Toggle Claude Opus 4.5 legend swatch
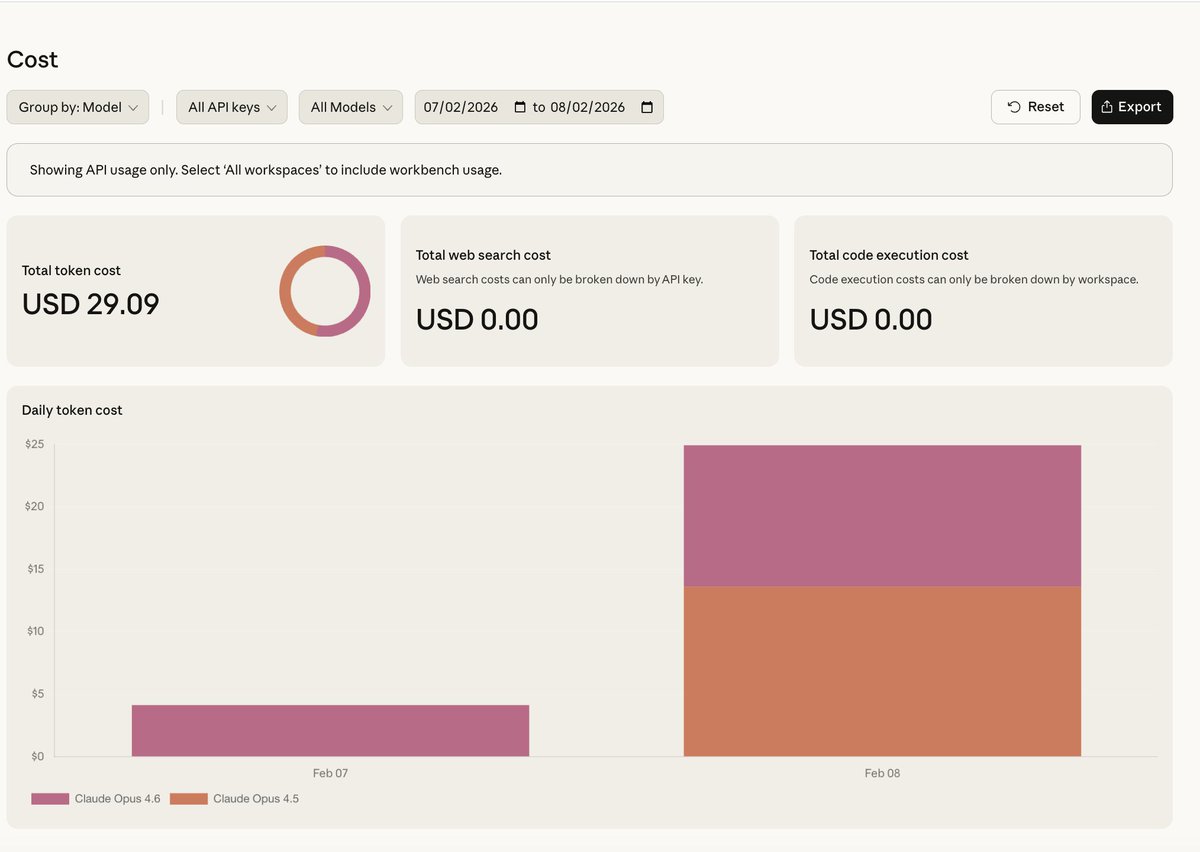Viewport: 1200px width, 852px height. (x=189, y=799)
